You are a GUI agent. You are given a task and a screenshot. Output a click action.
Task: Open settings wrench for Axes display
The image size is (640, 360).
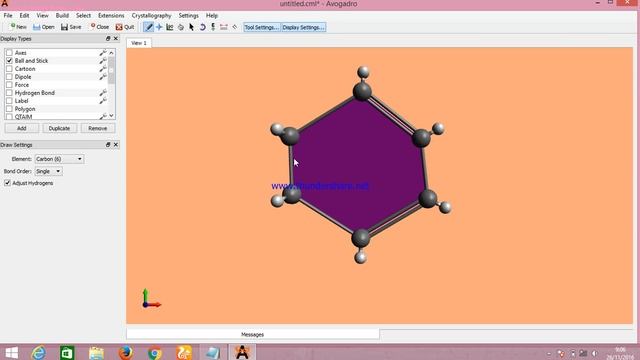[x=103, y=53]
